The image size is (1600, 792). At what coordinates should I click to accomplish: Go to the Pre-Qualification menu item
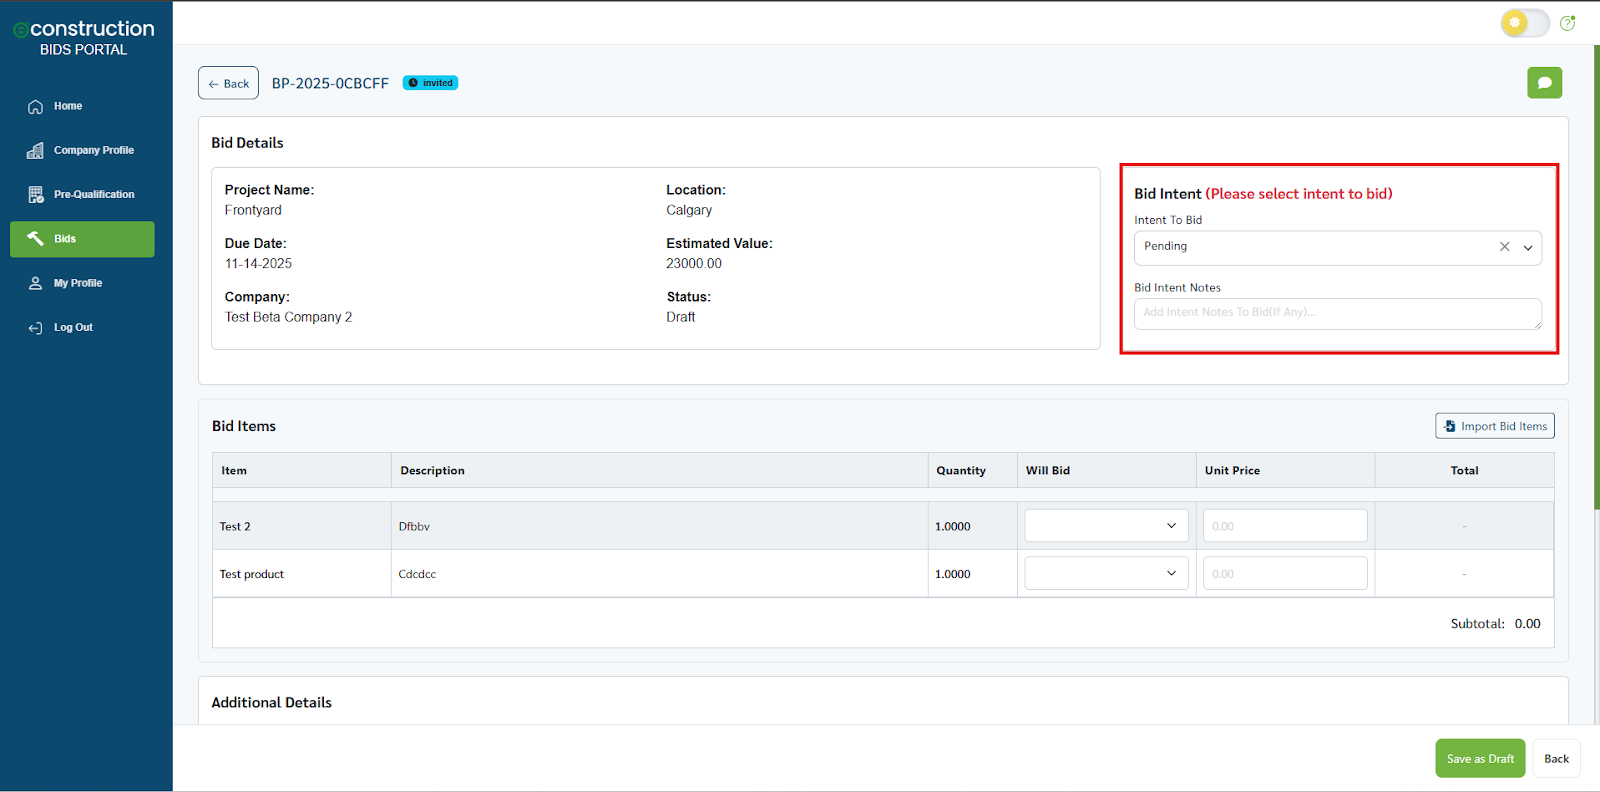click(93, 194)
